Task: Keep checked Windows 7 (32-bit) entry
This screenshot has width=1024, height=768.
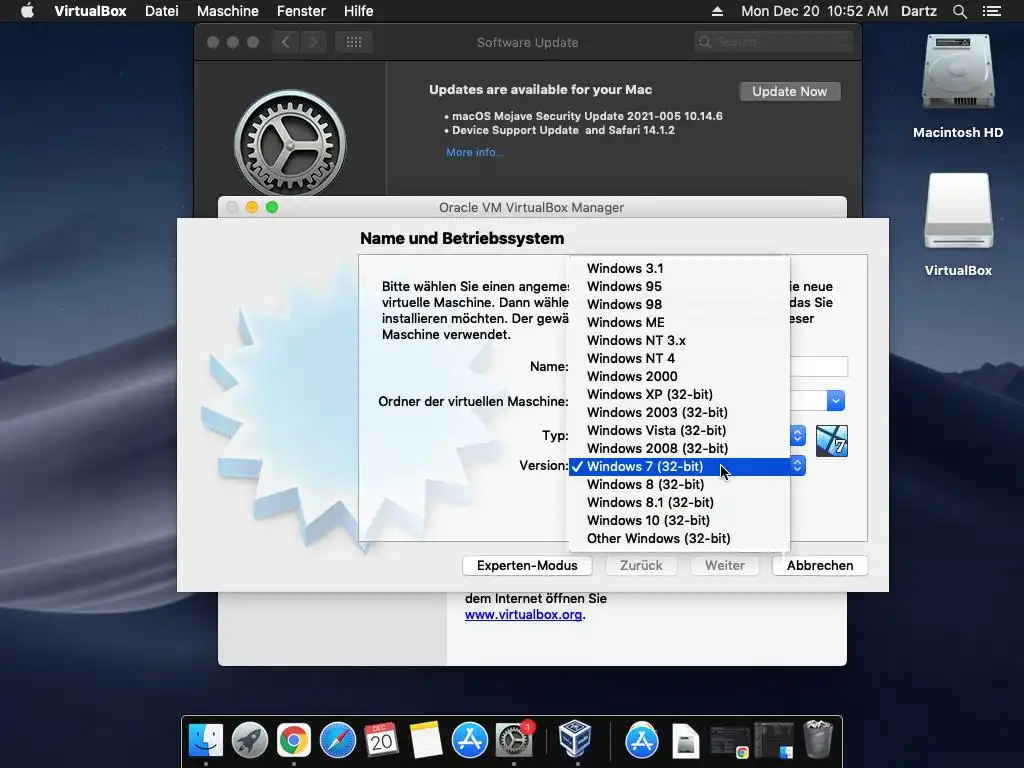Action: pos(679,466)
